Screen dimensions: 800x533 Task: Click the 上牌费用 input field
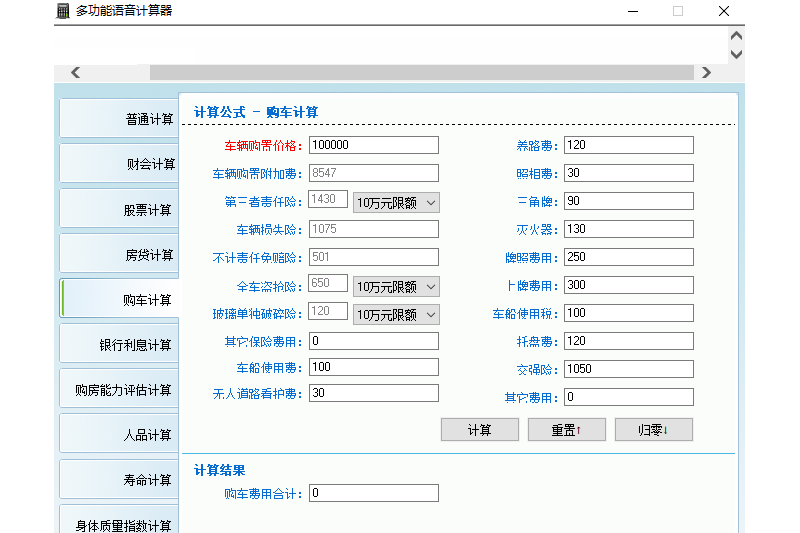pos(629,285)
